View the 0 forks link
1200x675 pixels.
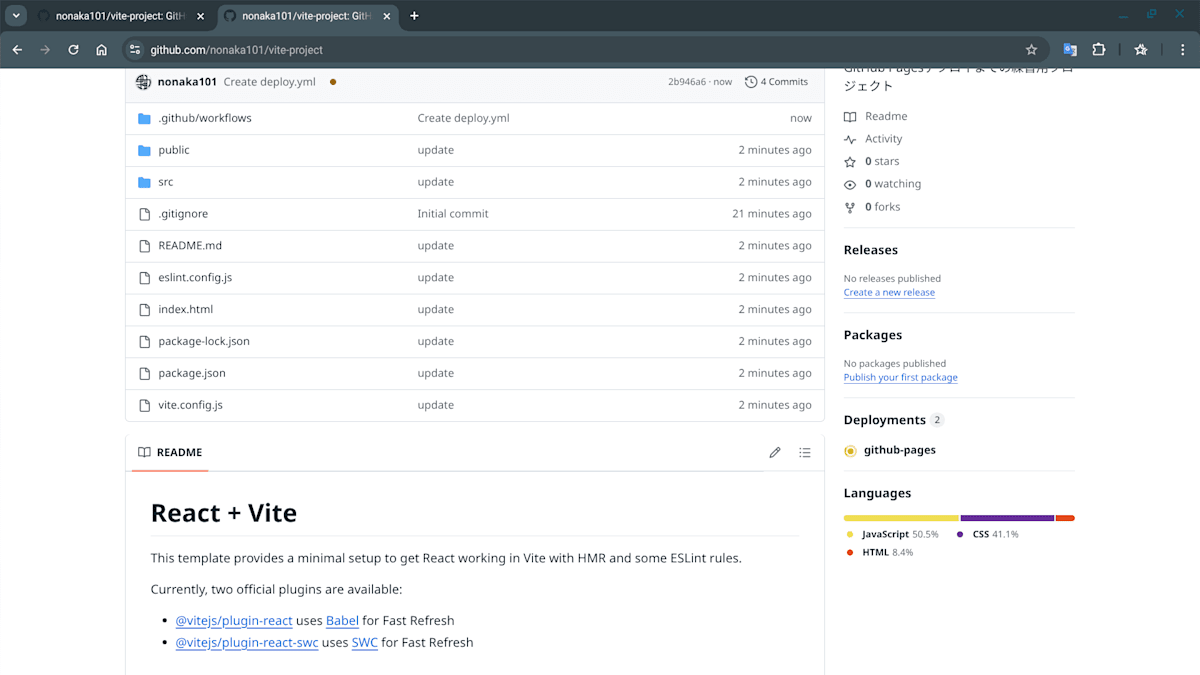[872, 208]
